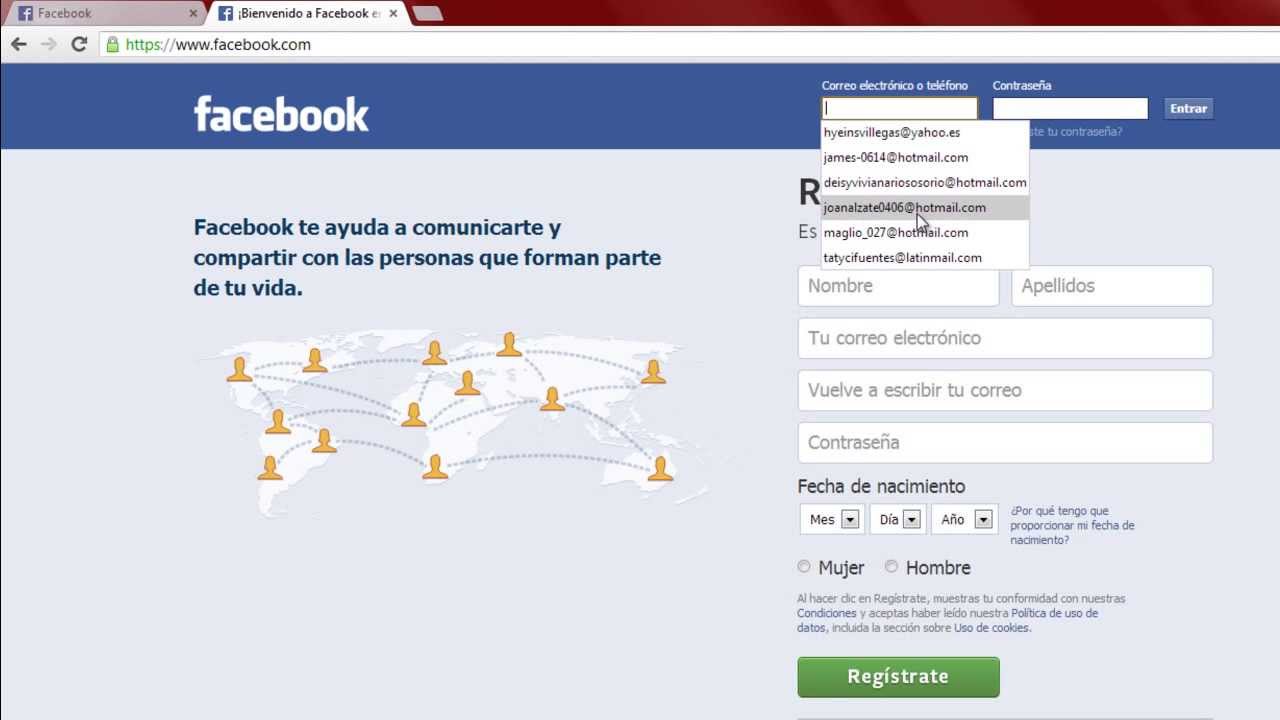This screenshot has width=1280, height=720.
Task: Click the 'Fecha de nacimiento' label
Action: (x=881, y=486)
